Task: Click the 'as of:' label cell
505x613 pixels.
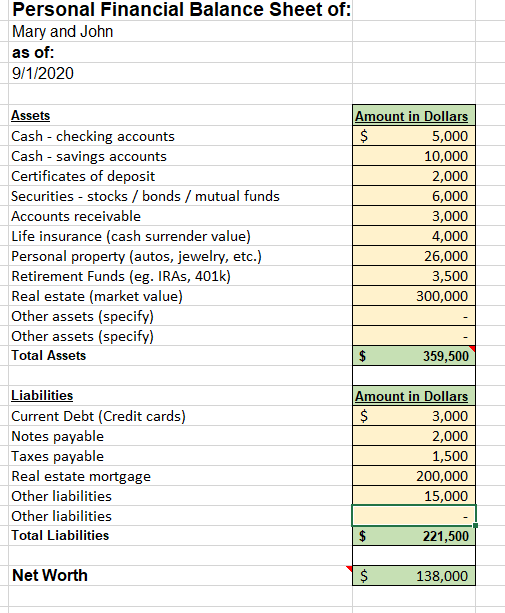Action: coord(181,52)
